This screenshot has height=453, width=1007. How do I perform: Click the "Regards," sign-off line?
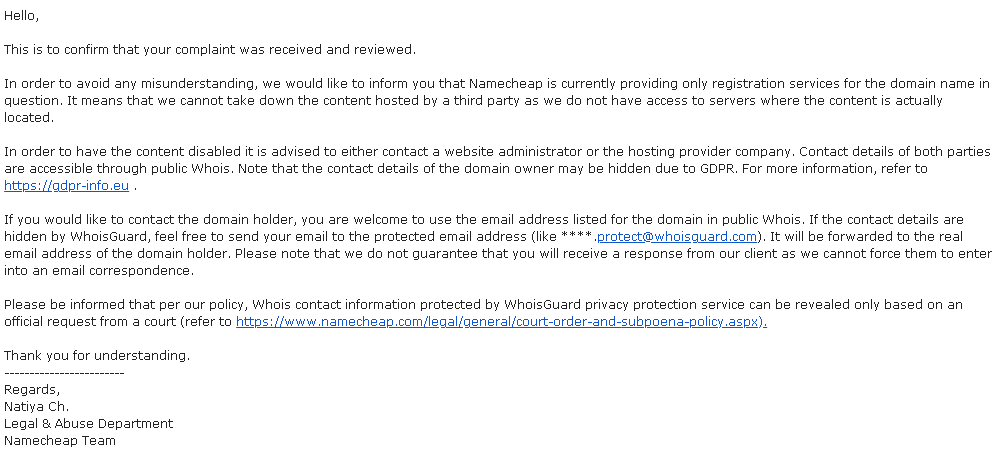click(x=32, y=389)
